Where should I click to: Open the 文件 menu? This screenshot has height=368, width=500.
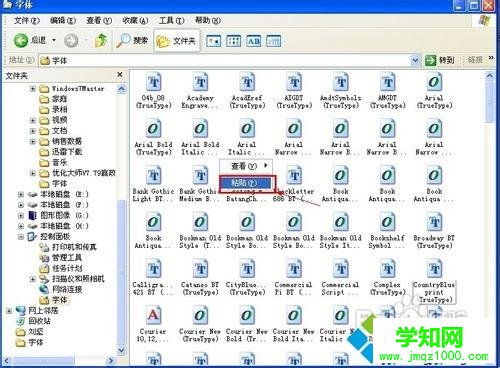[27, 21]
